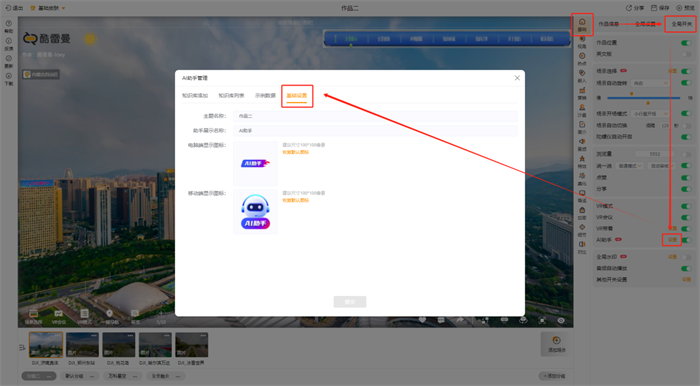Open the 场景自动旋转 direction dropdown
The image size is (700, 386).
pyautogui.click(x=650, y=83)
